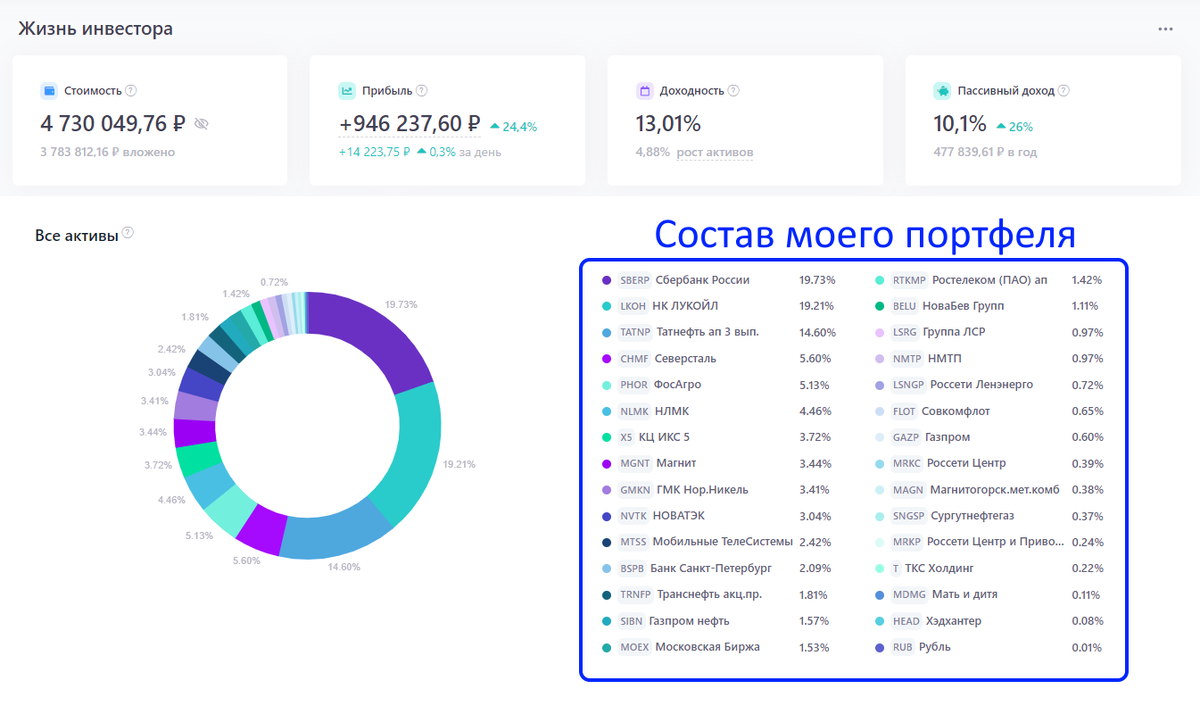The height and width of the screenshot is (714, 1200).
Task: Open the three-dot menu of Жизнь инвестора
Action: 1165,29
